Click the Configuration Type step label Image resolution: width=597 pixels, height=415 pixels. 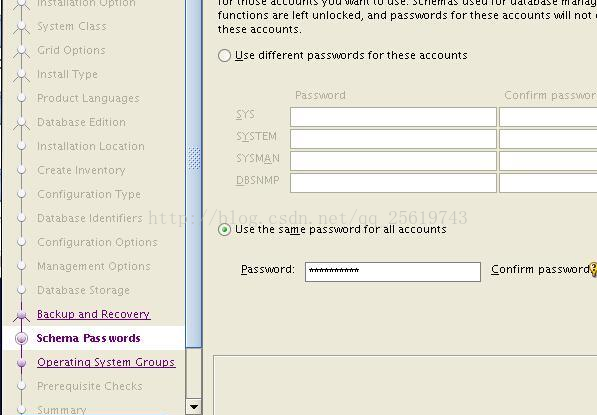[x=89, y=194]
